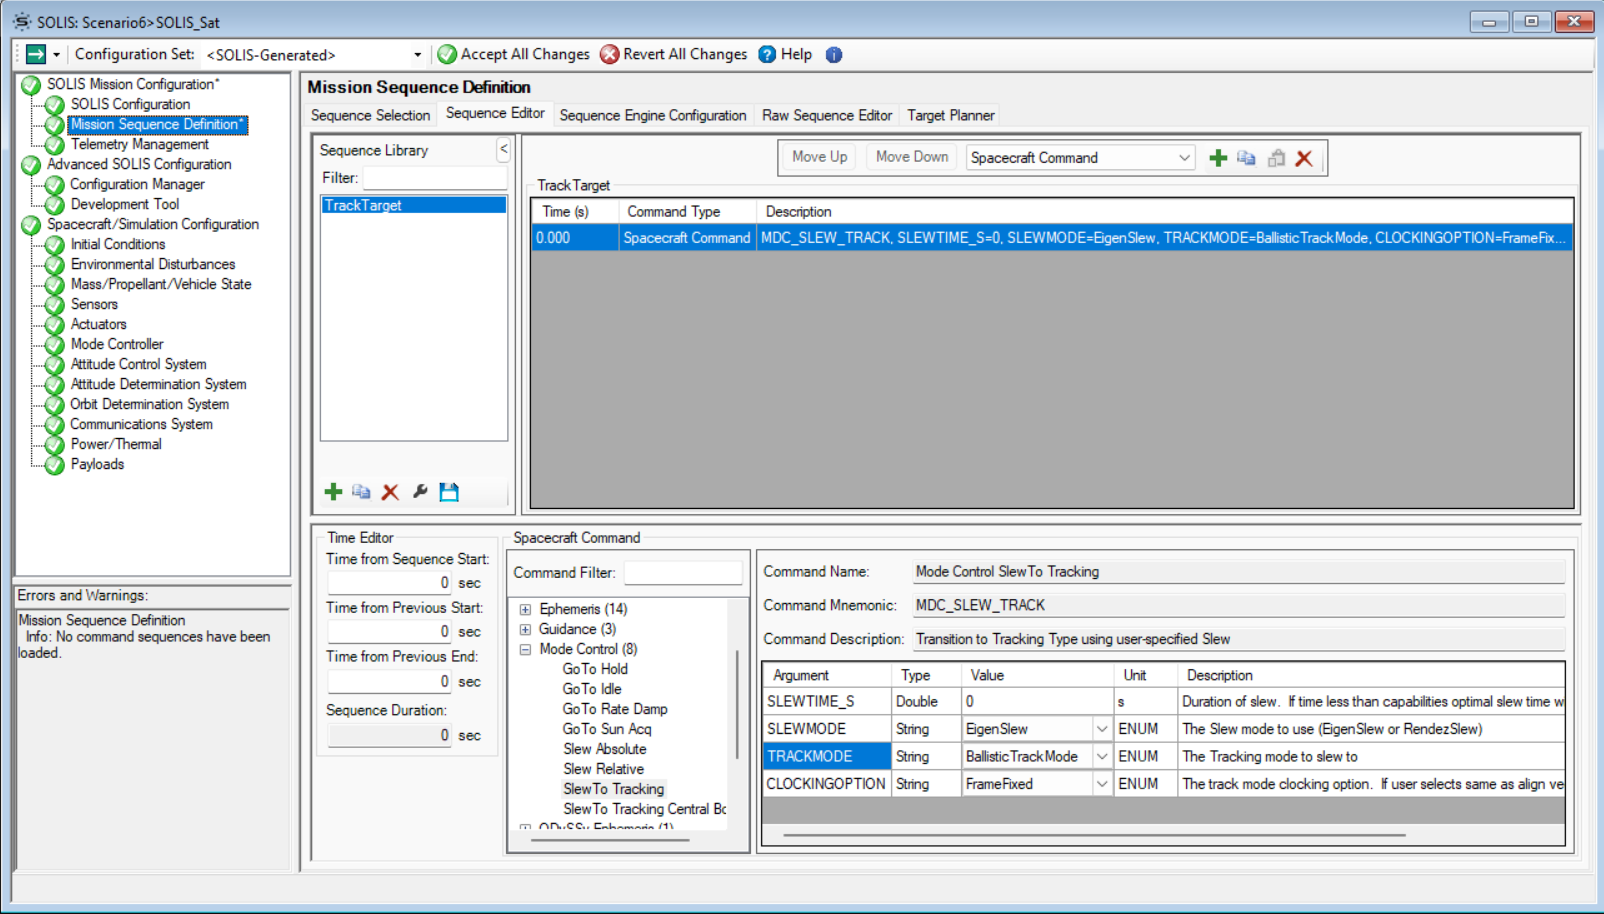The image size is (1604, 914).
Task: Add a new sequence below the Sequence Library
Action: pyautogui.click(x=333, y=491)
